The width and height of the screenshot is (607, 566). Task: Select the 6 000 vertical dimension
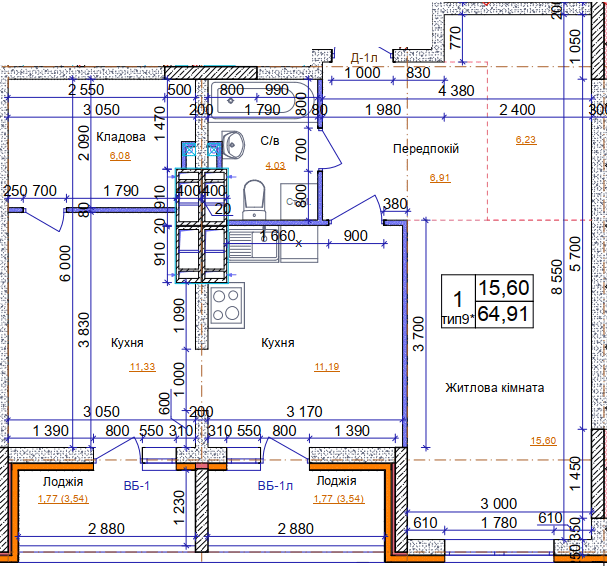pos(65,263)
